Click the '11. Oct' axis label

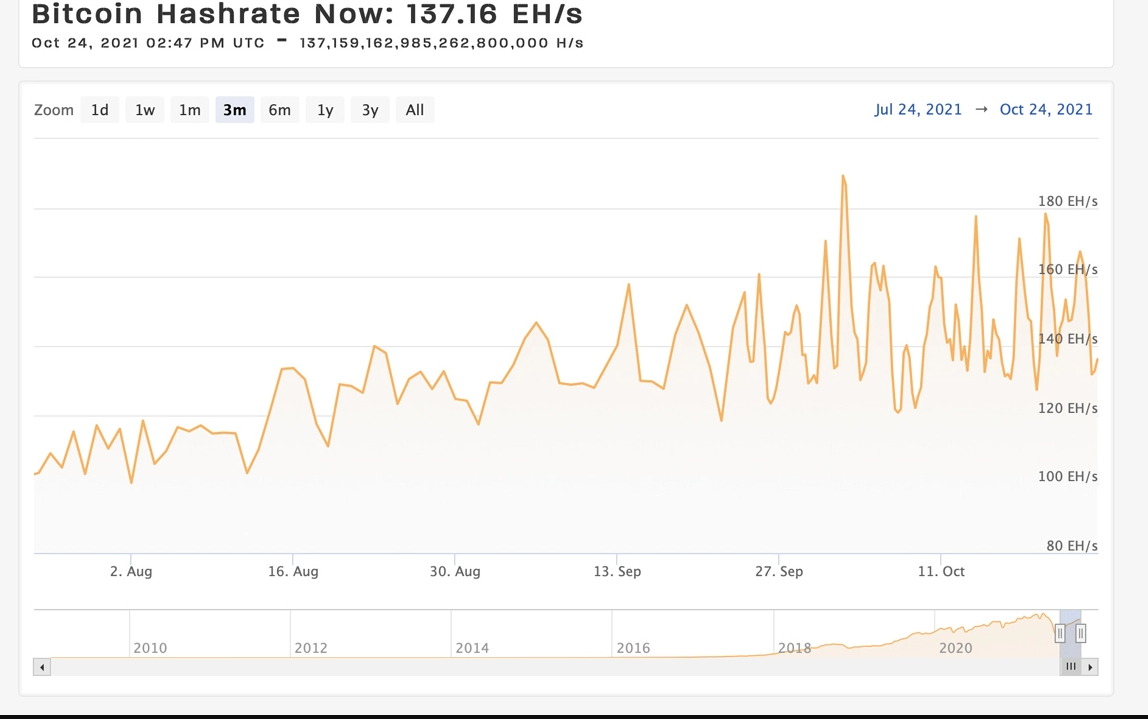click(x=941, y=571)
